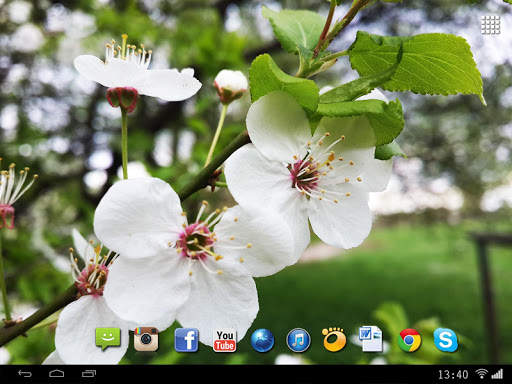512x384 pixels.
Task: Tap the cellular signal strength icon
Action: pos(497,374)
